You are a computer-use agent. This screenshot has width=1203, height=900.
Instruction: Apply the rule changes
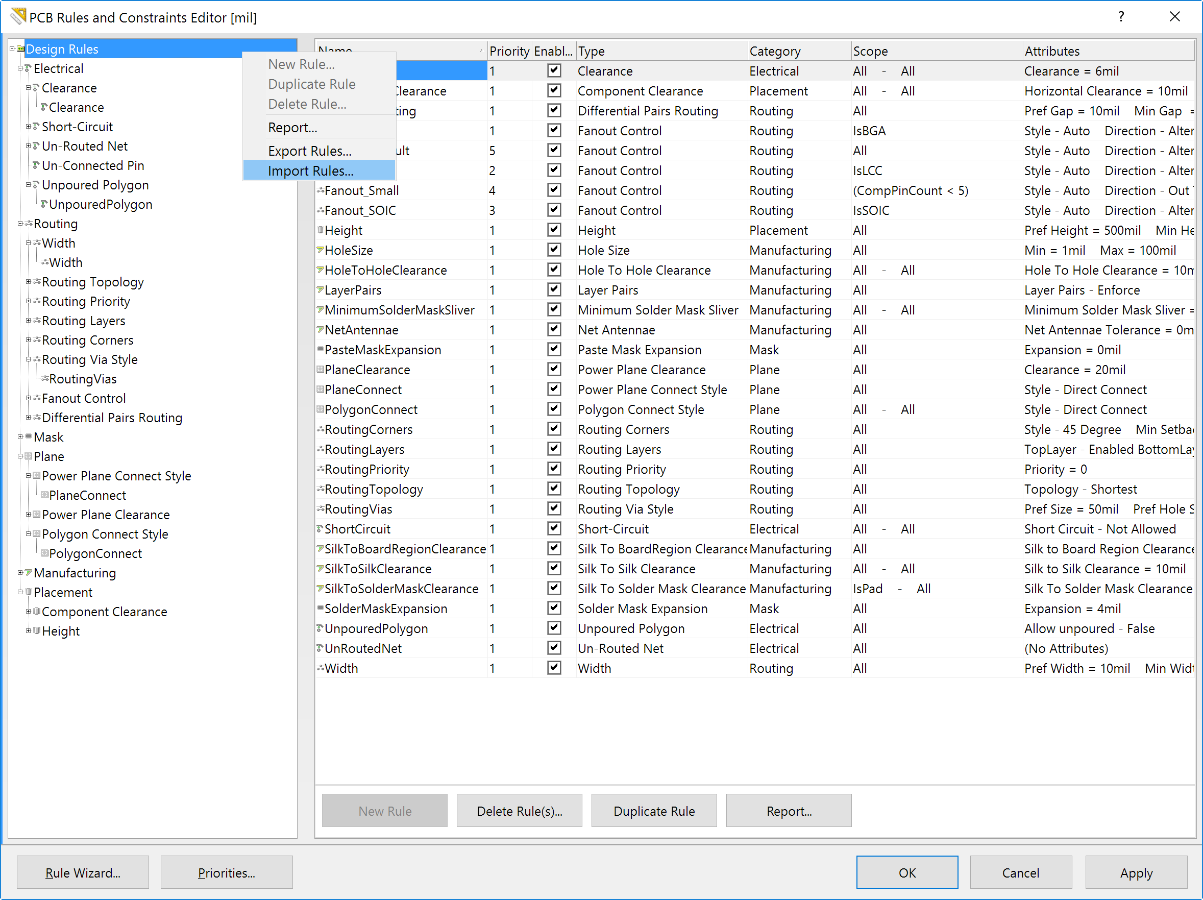click(1136, 873)
